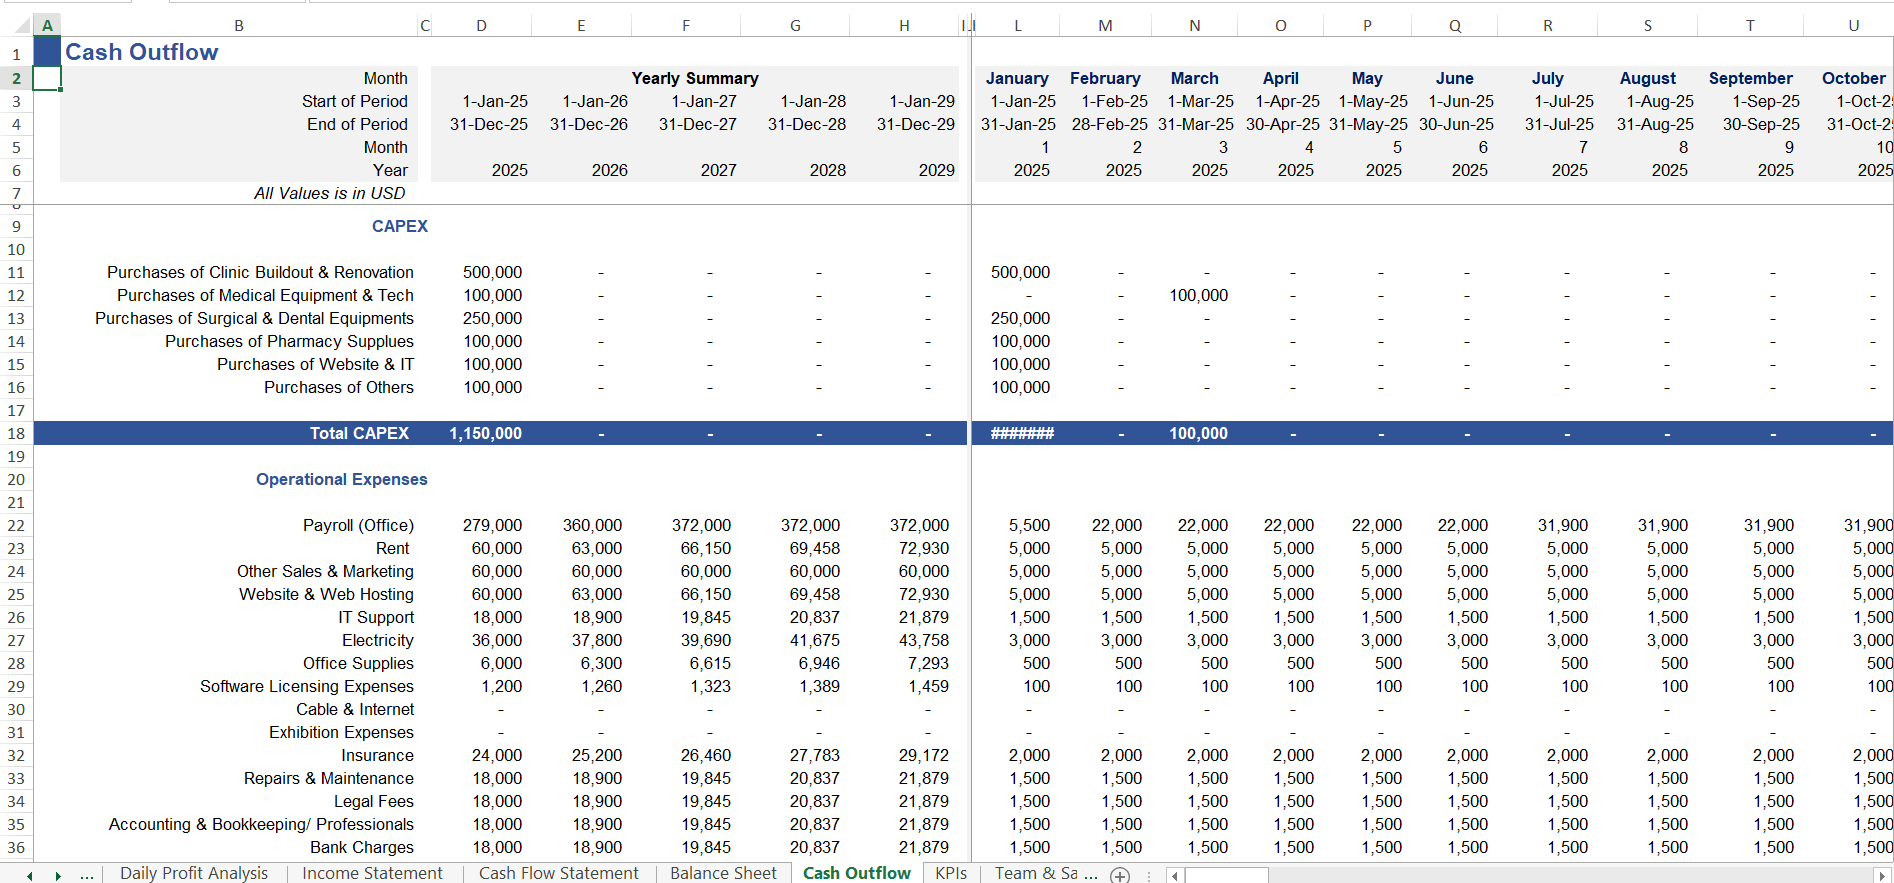The width and height of the screenshot is (1894, 883).
Task: Click the September month header cell
Action: click(1750, 78)
